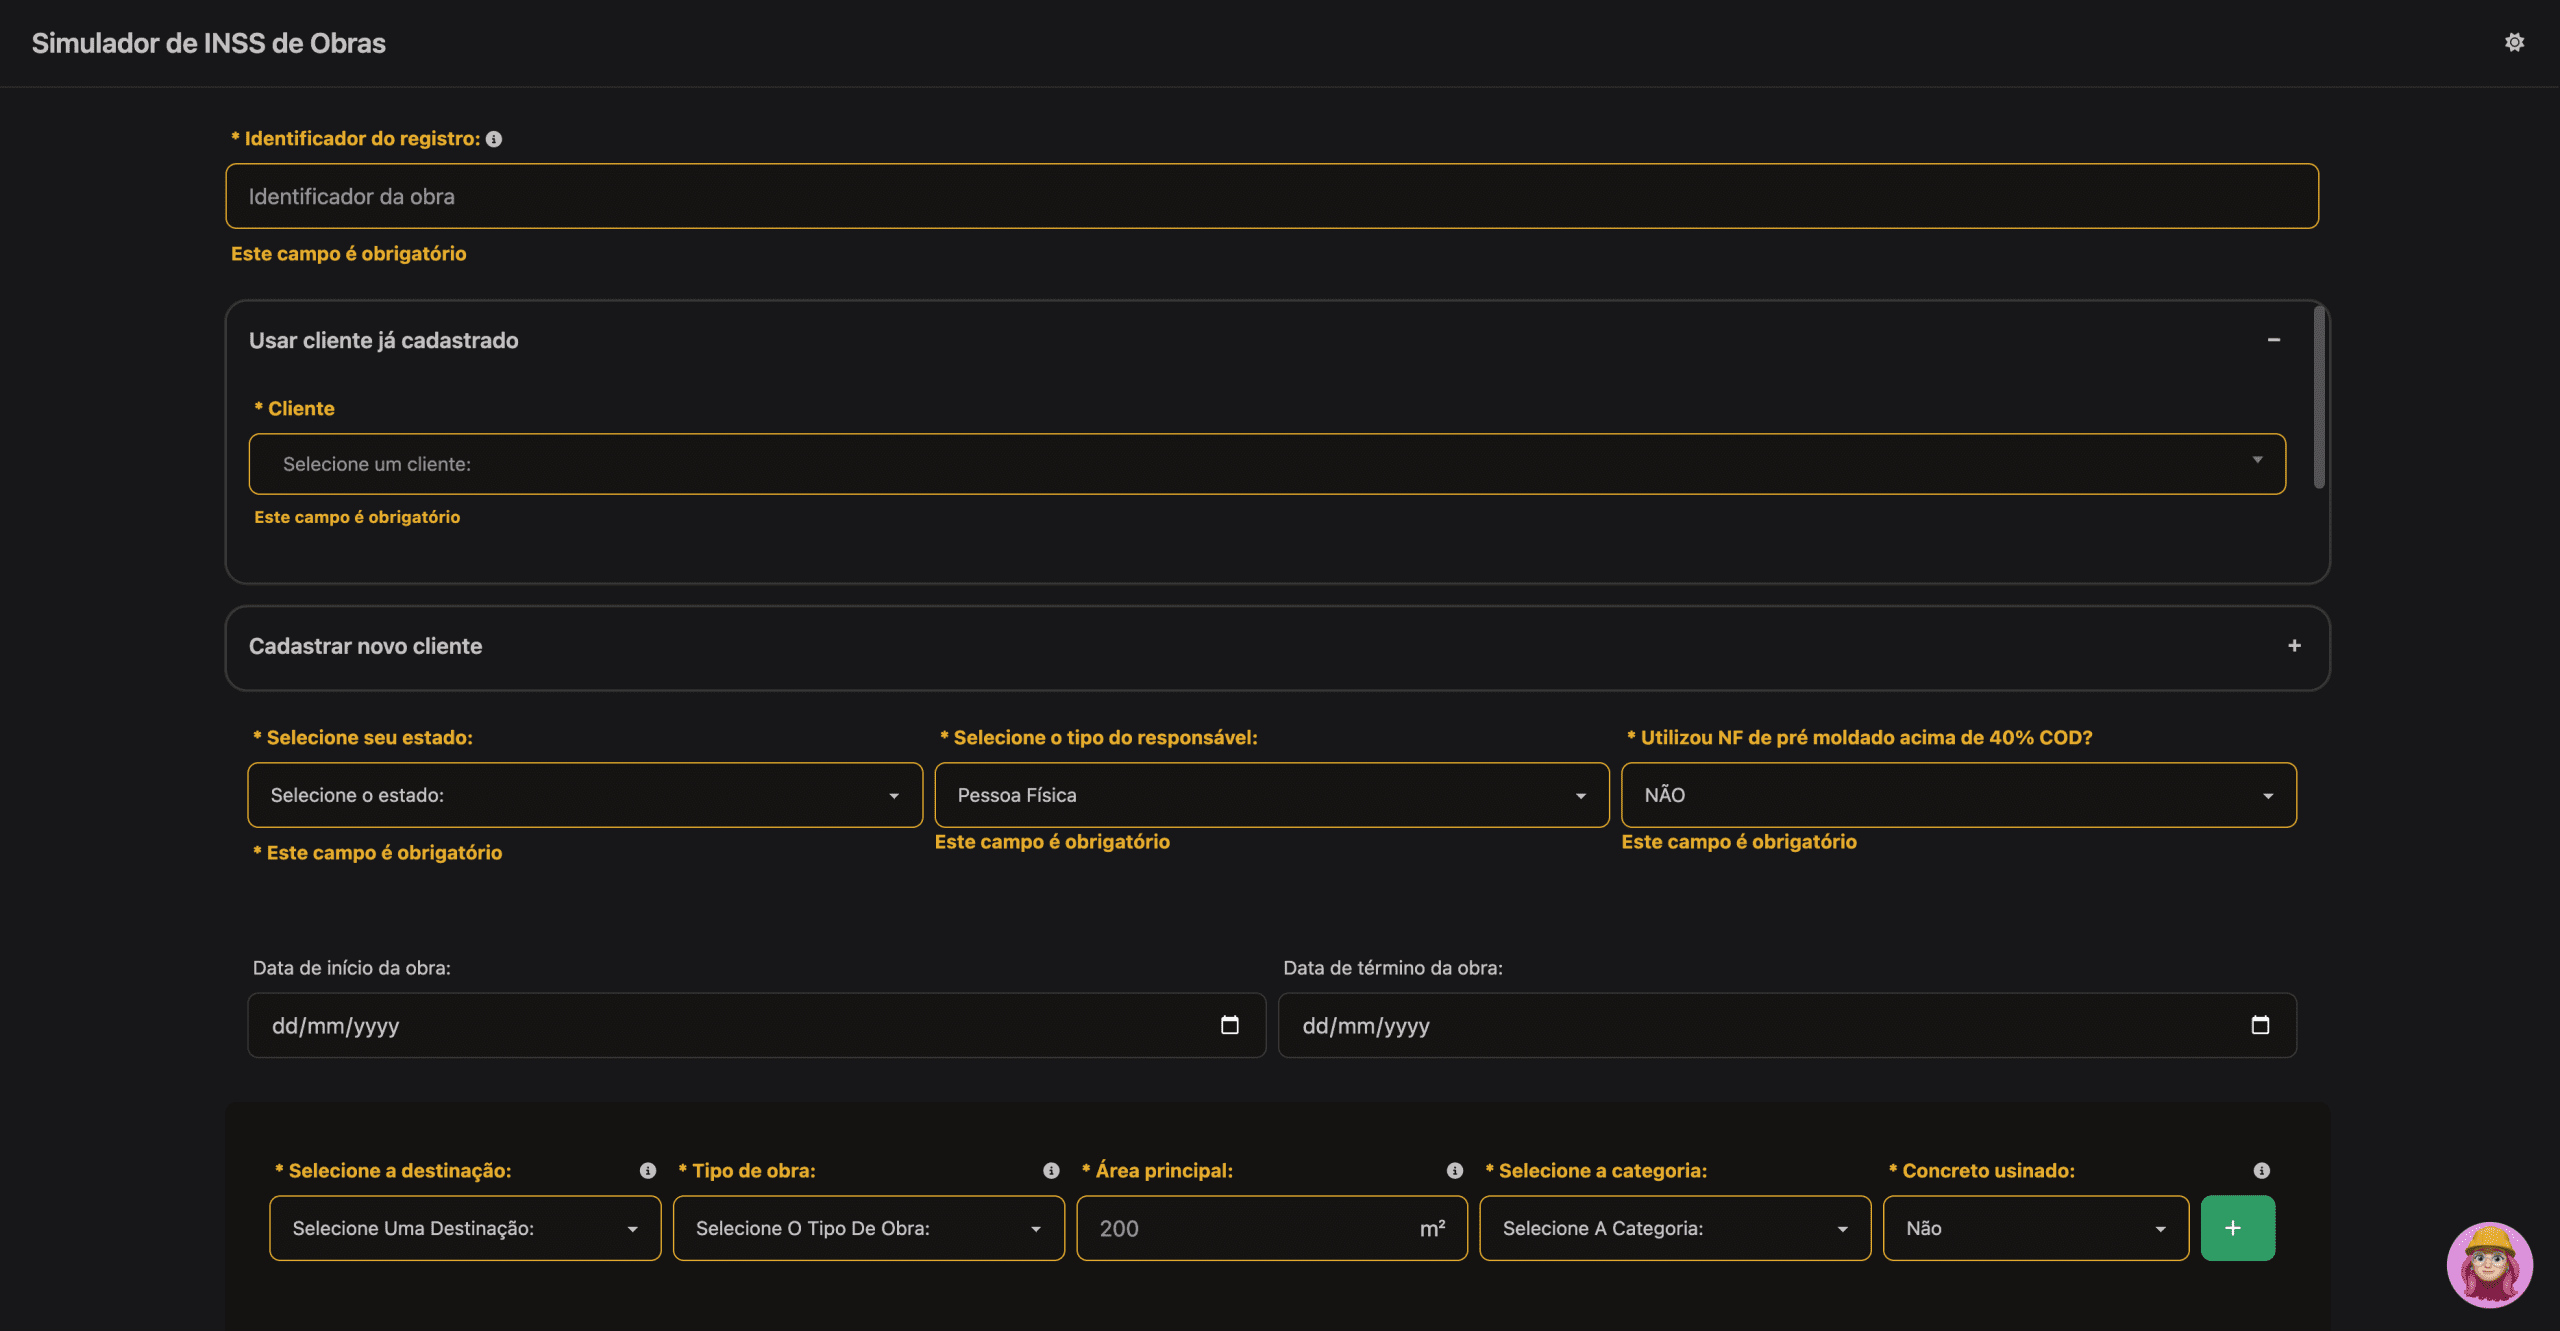Click the green plus add button
The width and height of the screenshot is (2560, 1331).
(x=2237, y=1228)
